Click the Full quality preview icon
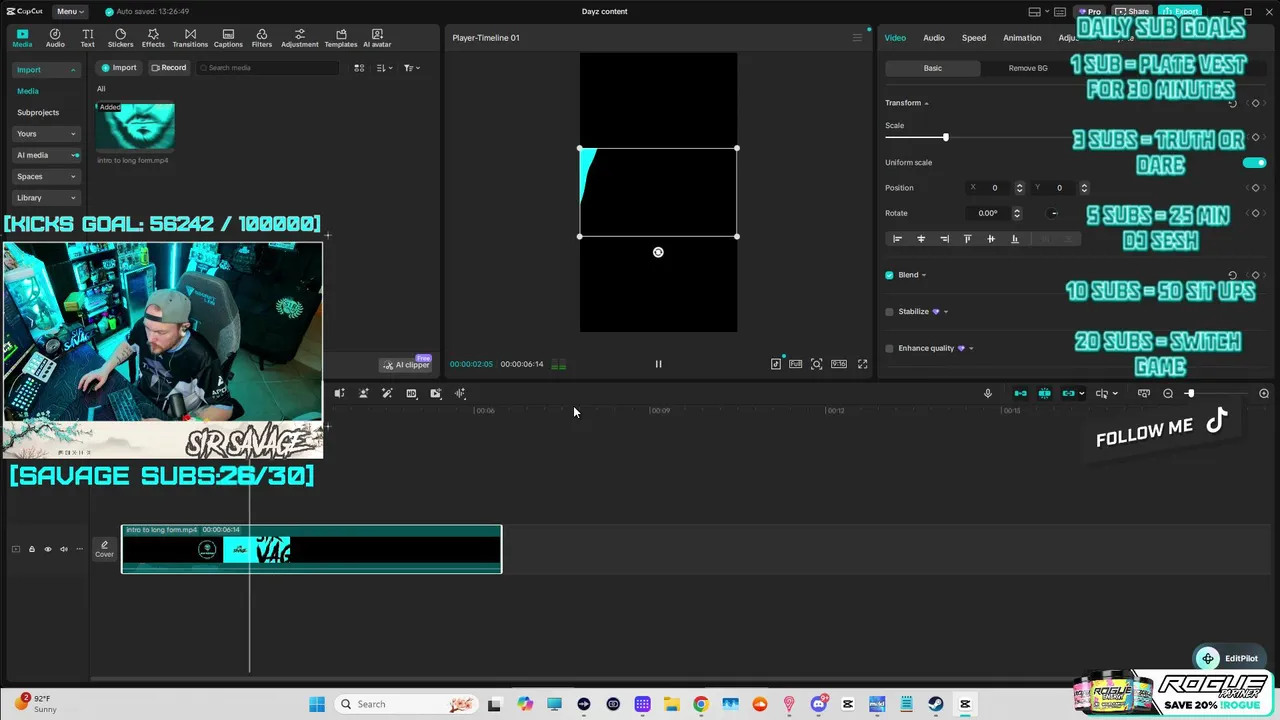The image size is (1280, 720). [x=796, y=364]
